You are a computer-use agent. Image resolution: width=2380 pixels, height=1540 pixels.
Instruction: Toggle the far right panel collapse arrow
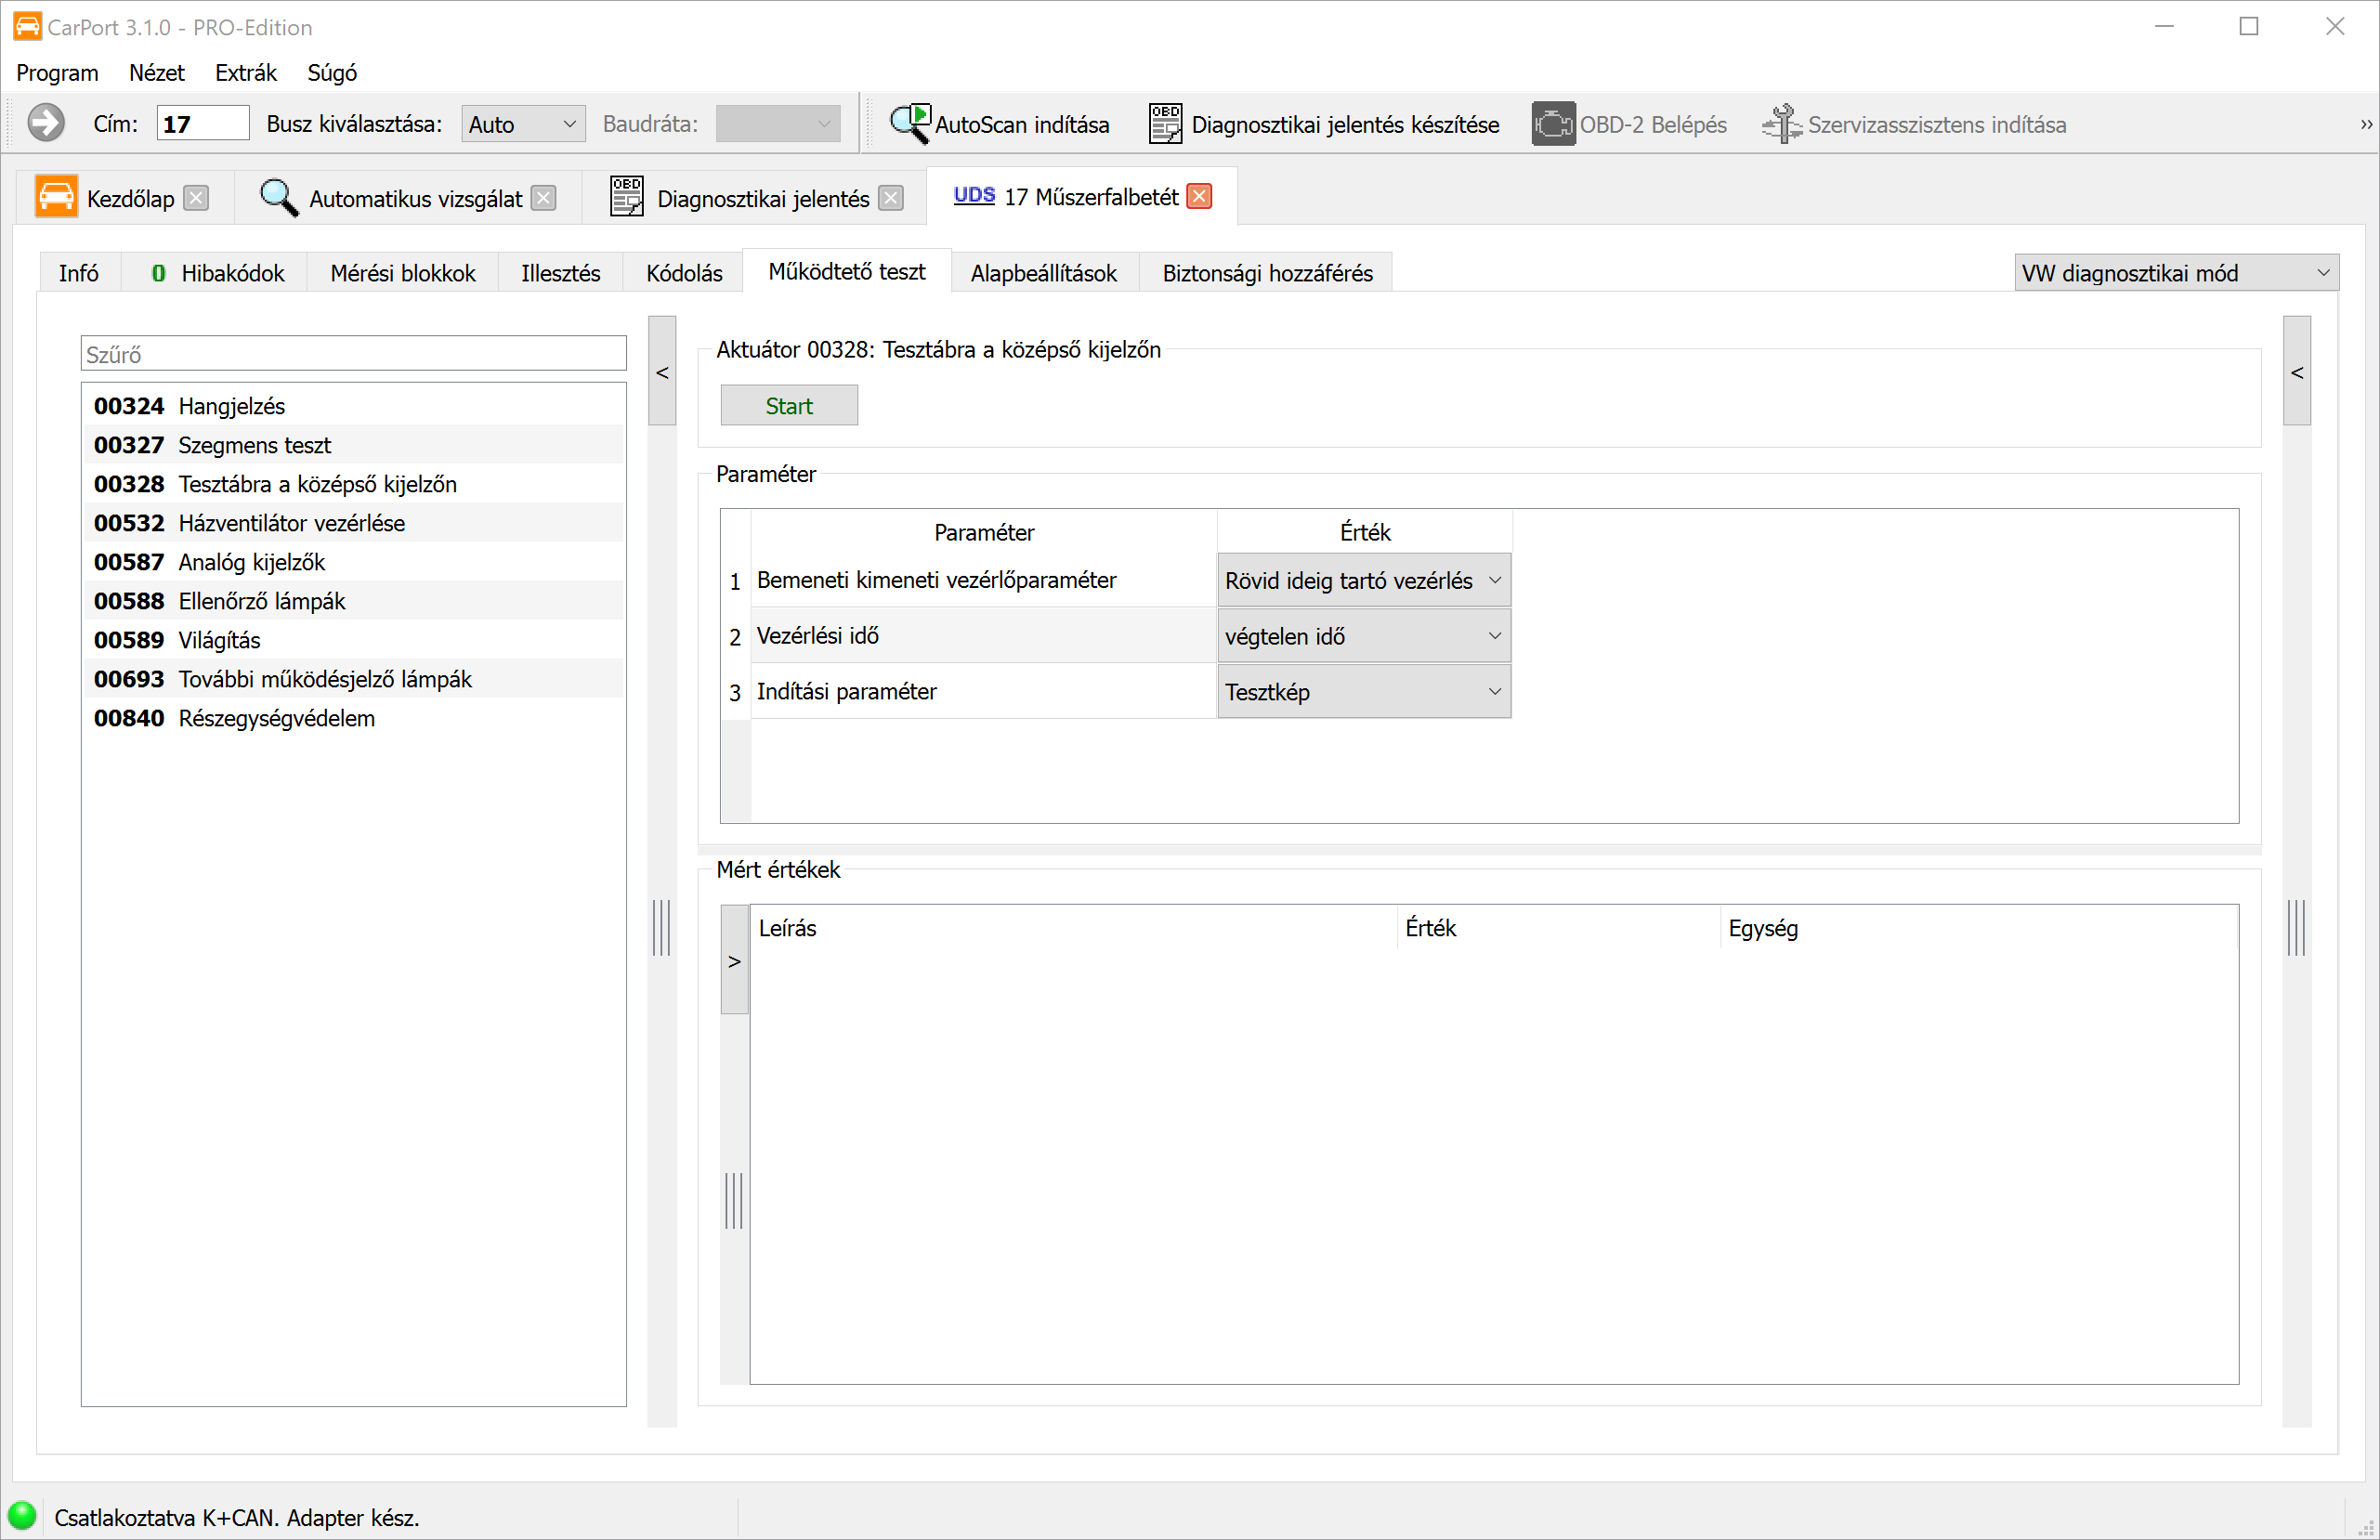click(2297, 372)
